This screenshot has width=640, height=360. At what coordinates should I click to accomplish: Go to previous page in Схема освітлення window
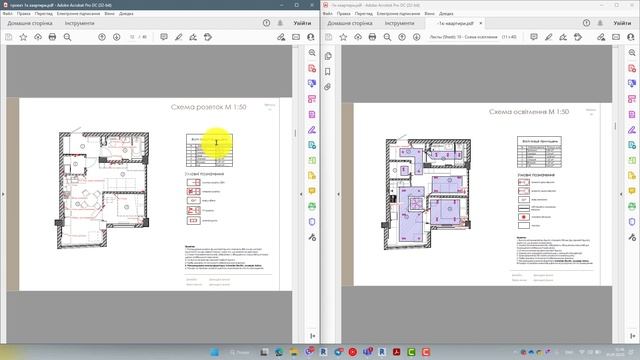point(402,37)
